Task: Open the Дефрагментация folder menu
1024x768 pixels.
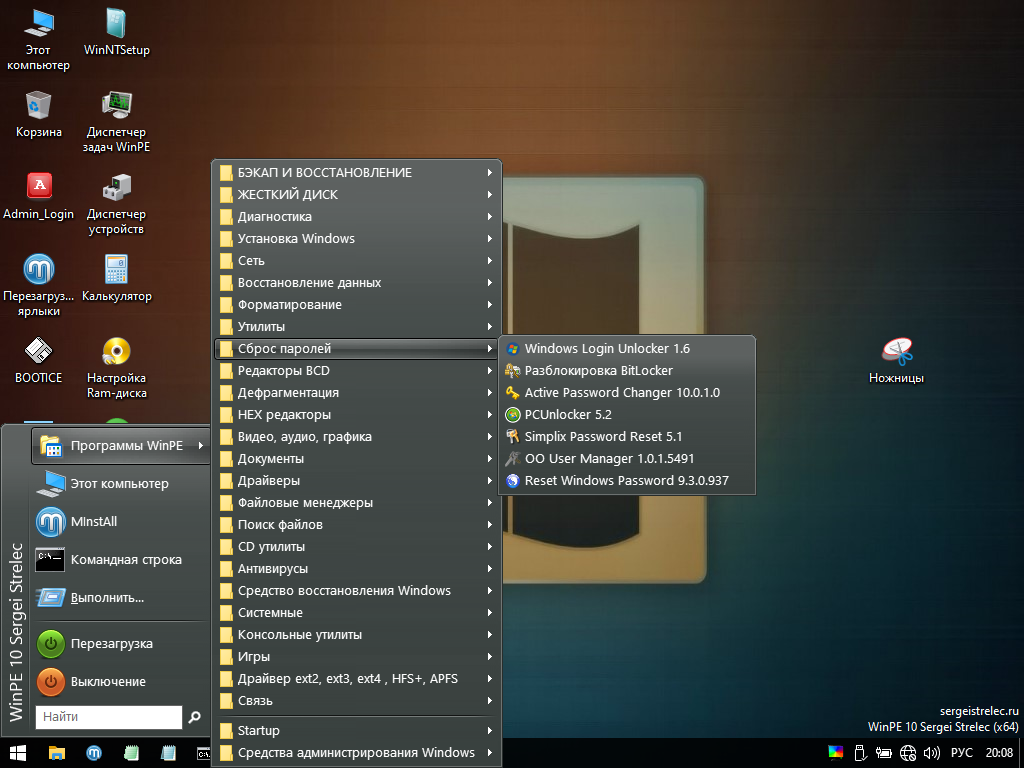Action: pyautogui.click(x=357, y=392)
